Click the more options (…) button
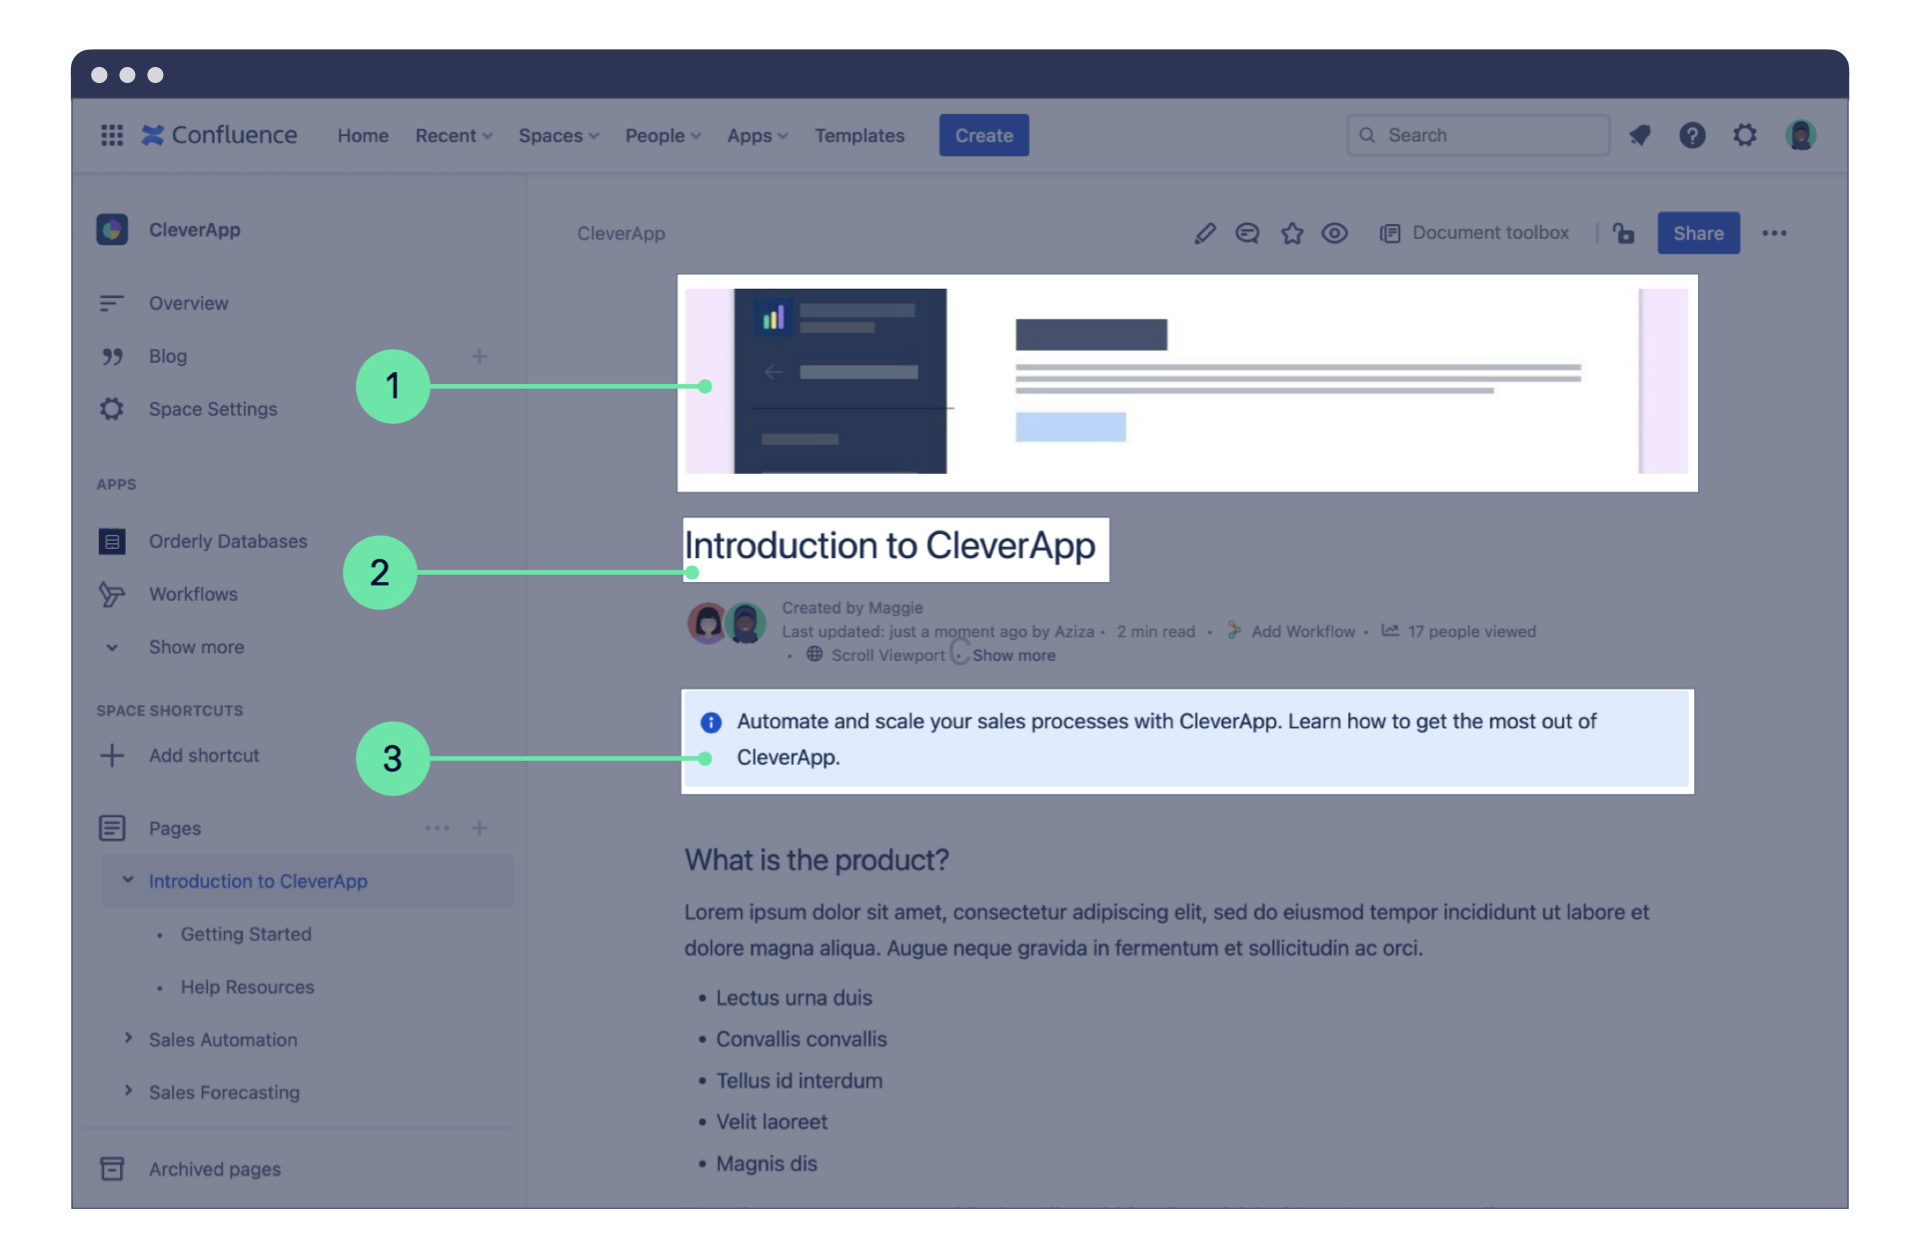The width and height of the screenshot is (1920, 1256). coord(1776,233)
